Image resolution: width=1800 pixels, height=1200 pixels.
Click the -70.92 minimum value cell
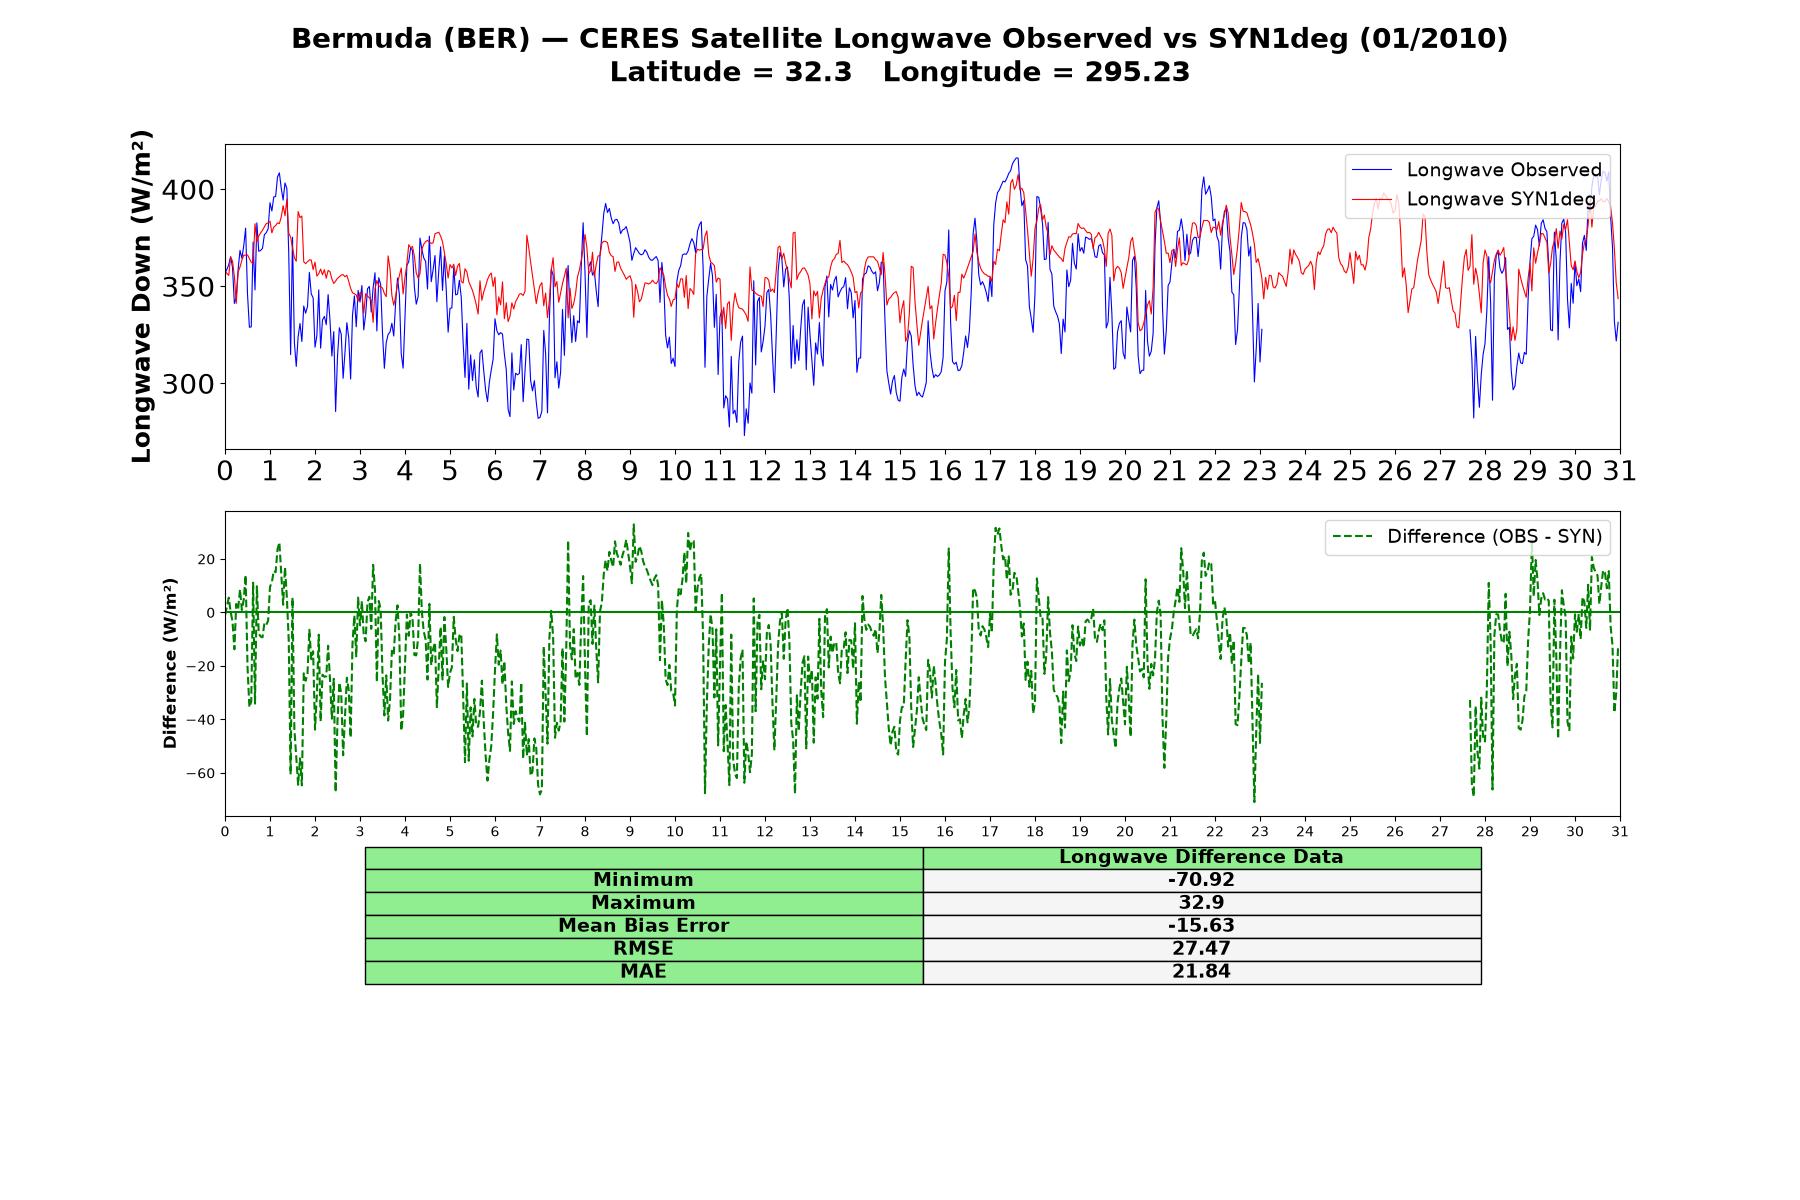tap(1201, 880)
